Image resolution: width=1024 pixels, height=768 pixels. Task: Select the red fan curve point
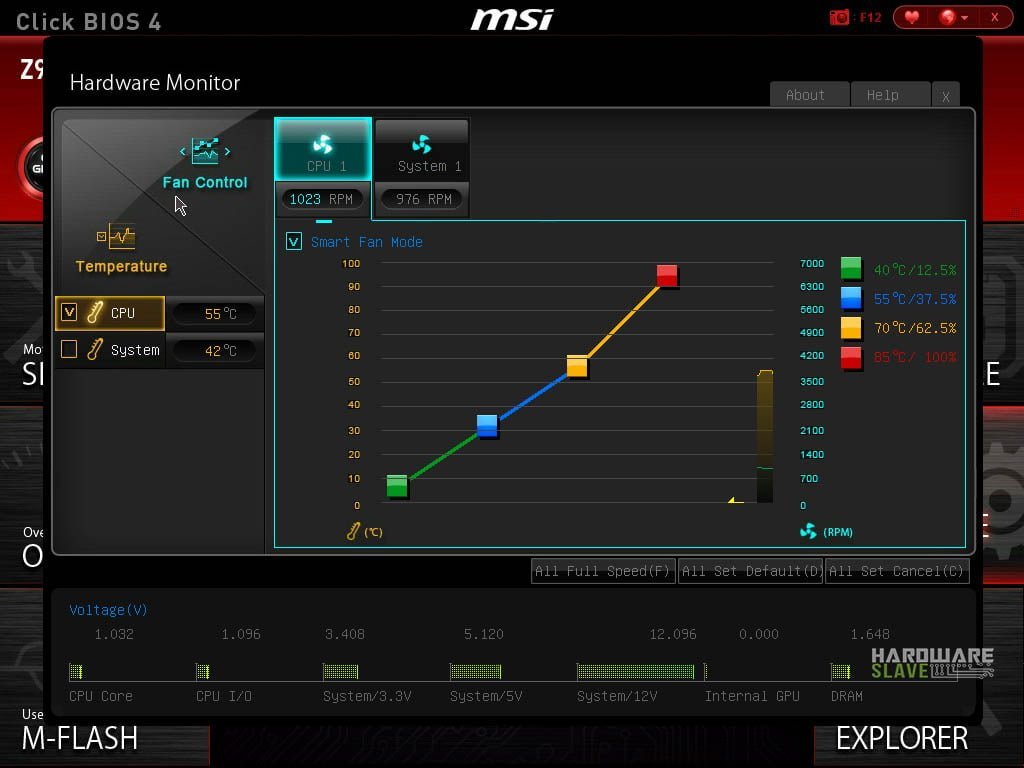pyautogui.click(x=667, y=276)
